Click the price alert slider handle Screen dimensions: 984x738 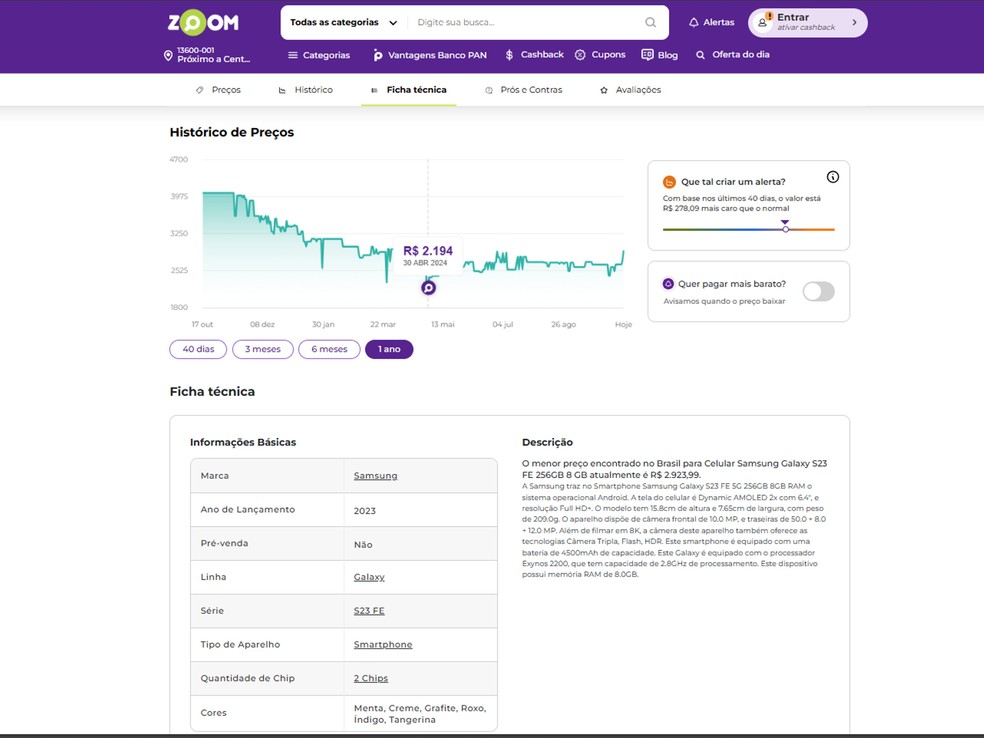coord(785,229)
